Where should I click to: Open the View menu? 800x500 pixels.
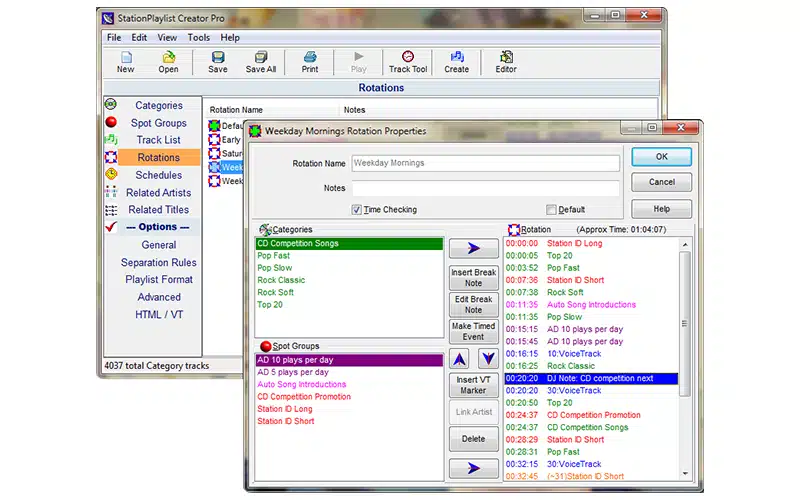pos(167,38)
